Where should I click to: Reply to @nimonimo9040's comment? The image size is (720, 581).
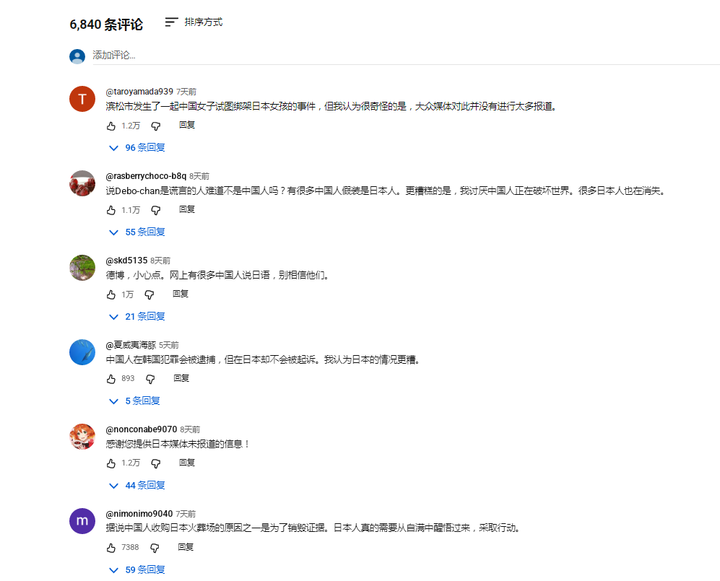tap(186, 547)
